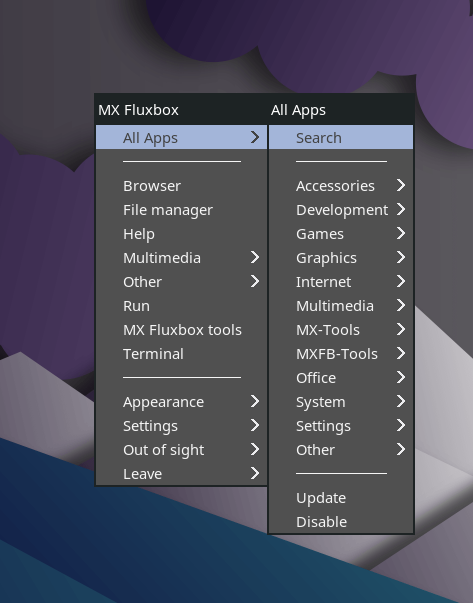Viewport: 473px width, 603px height.
Task: Open the Internet category
Action: point(341,282)
